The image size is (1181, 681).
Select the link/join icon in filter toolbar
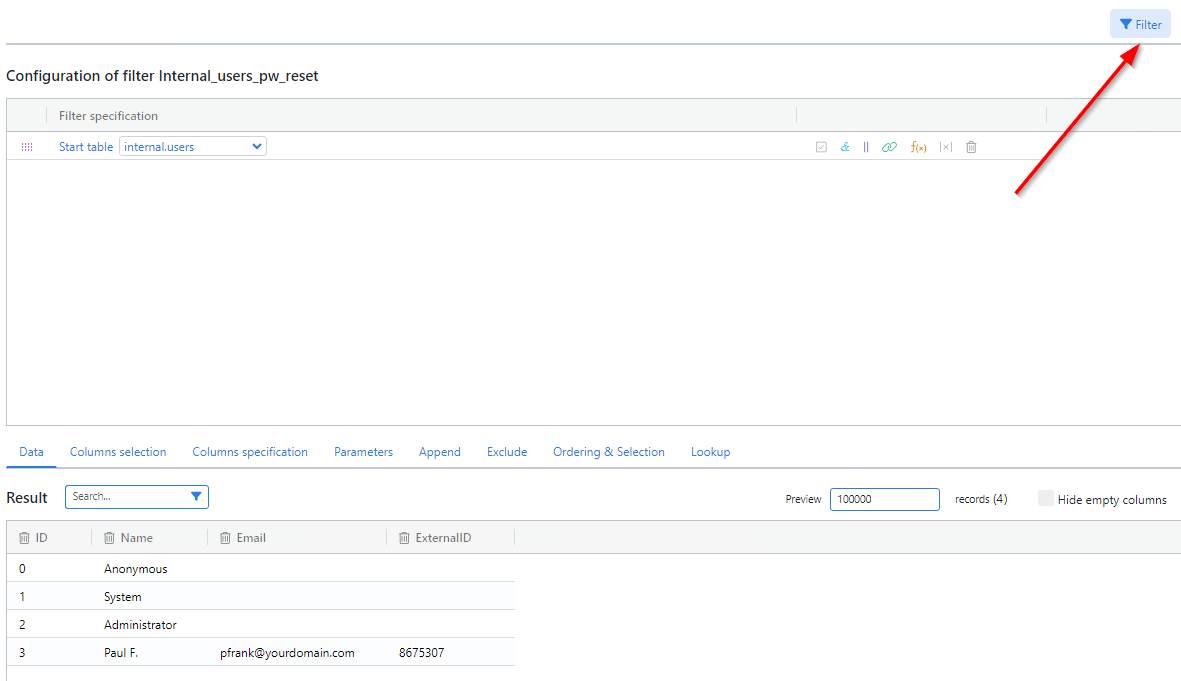[x=890, y=147]
